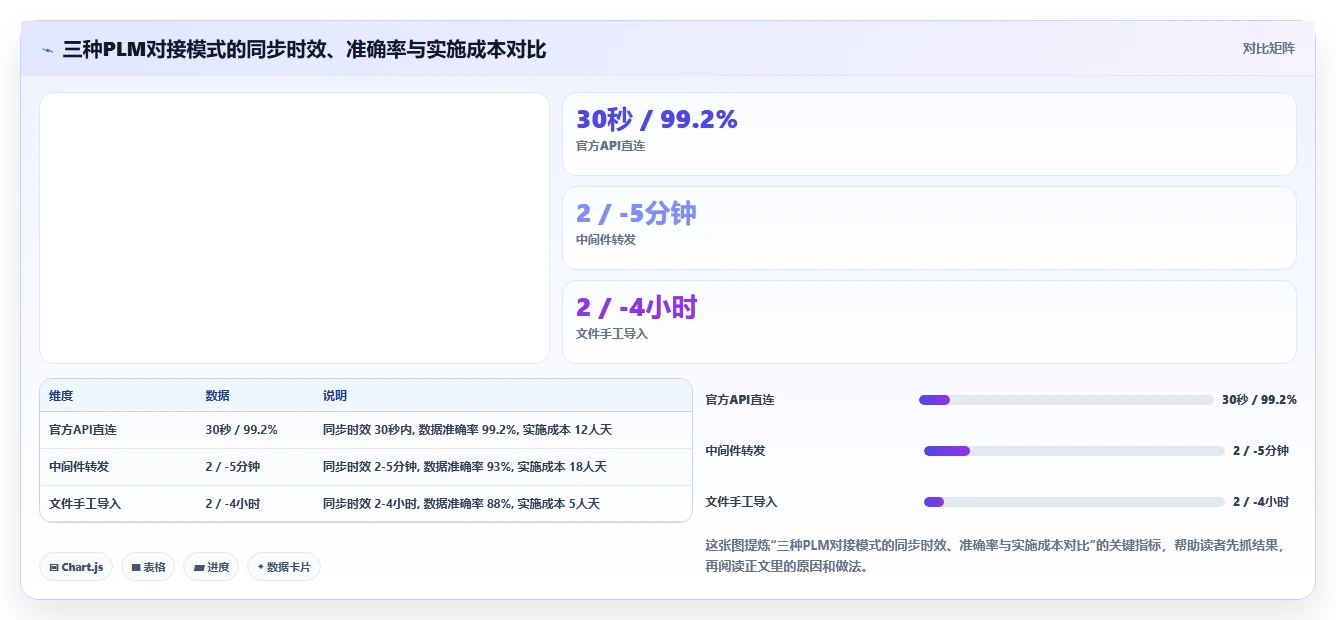Viewport: 1336px width, 620px height.
Task: Select the 数据卡片 tag chip
Action: [284, 567]
